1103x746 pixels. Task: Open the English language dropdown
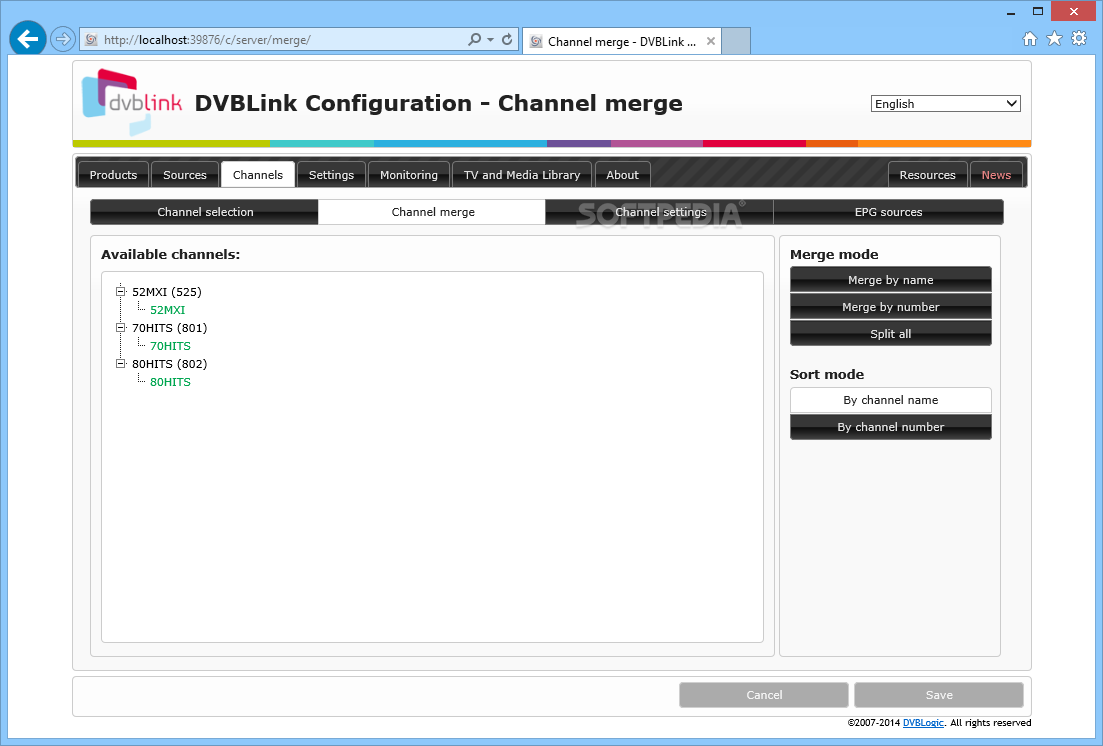945,103
